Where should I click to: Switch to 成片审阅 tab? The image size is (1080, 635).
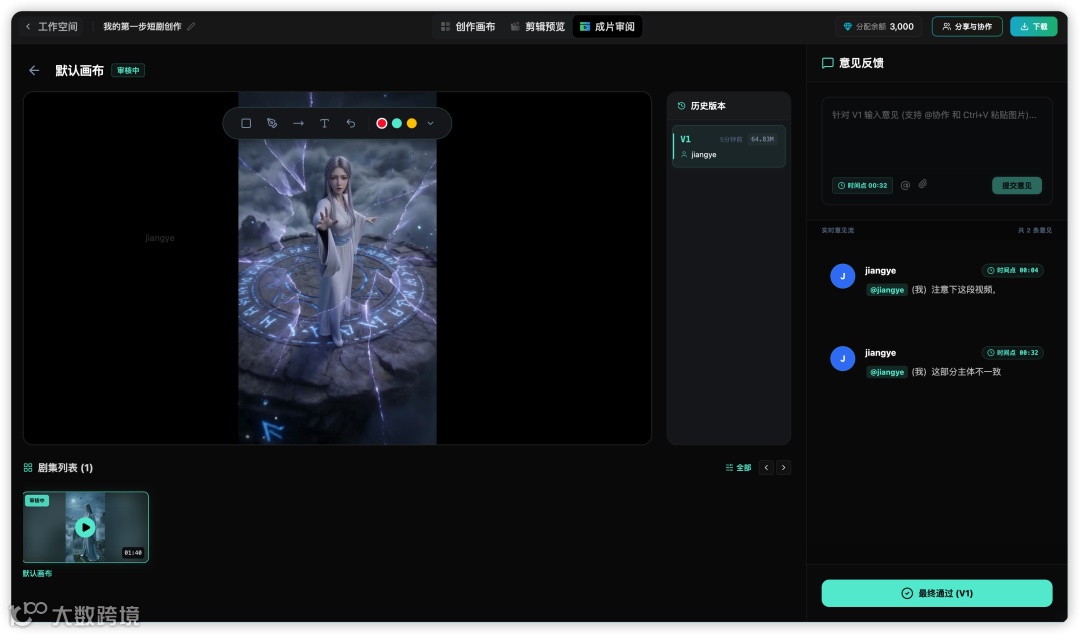[x=608, y=26]
